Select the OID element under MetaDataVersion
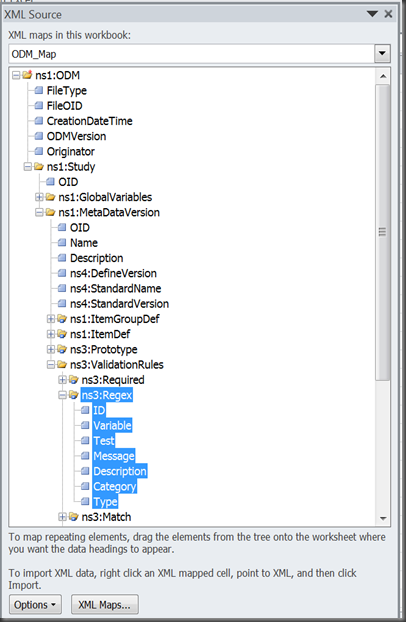The height and width of the screenshot is (622, 406). (79, 227)
